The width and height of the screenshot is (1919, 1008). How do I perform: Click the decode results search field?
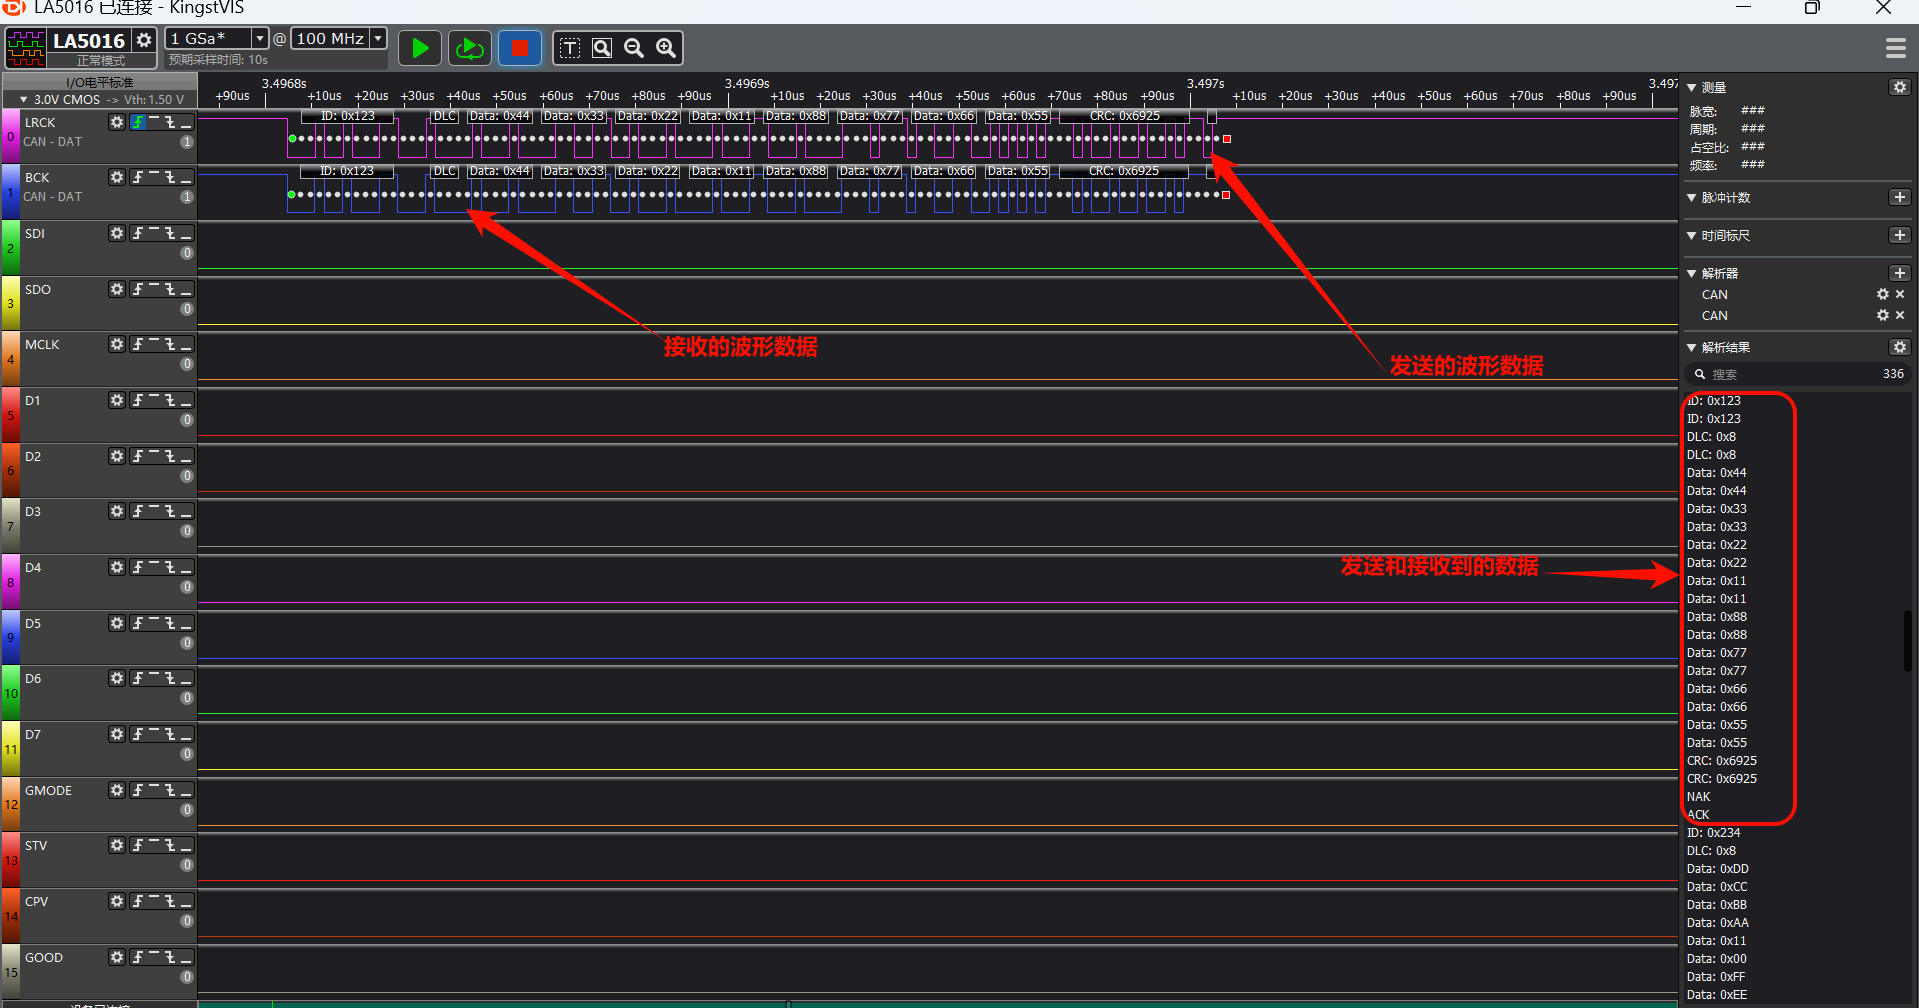pos(1797,374)
